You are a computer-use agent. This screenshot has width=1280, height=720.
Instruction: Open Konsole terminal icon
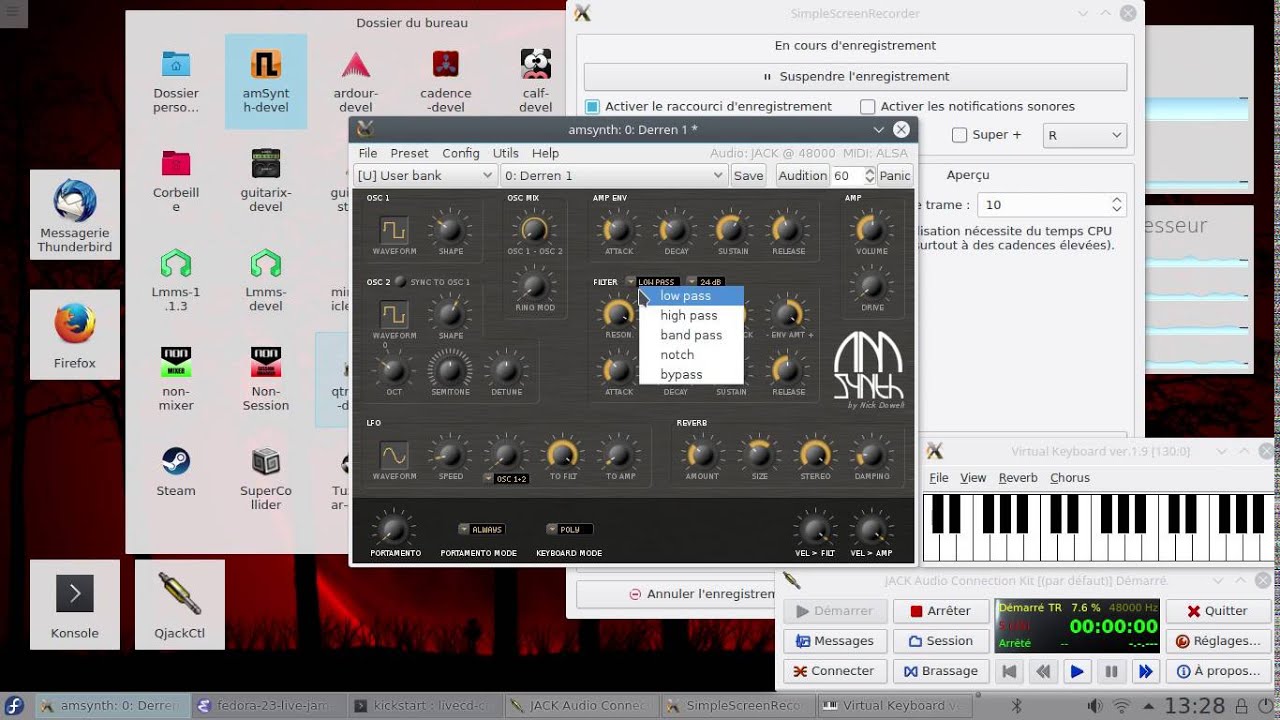[75, 603]
